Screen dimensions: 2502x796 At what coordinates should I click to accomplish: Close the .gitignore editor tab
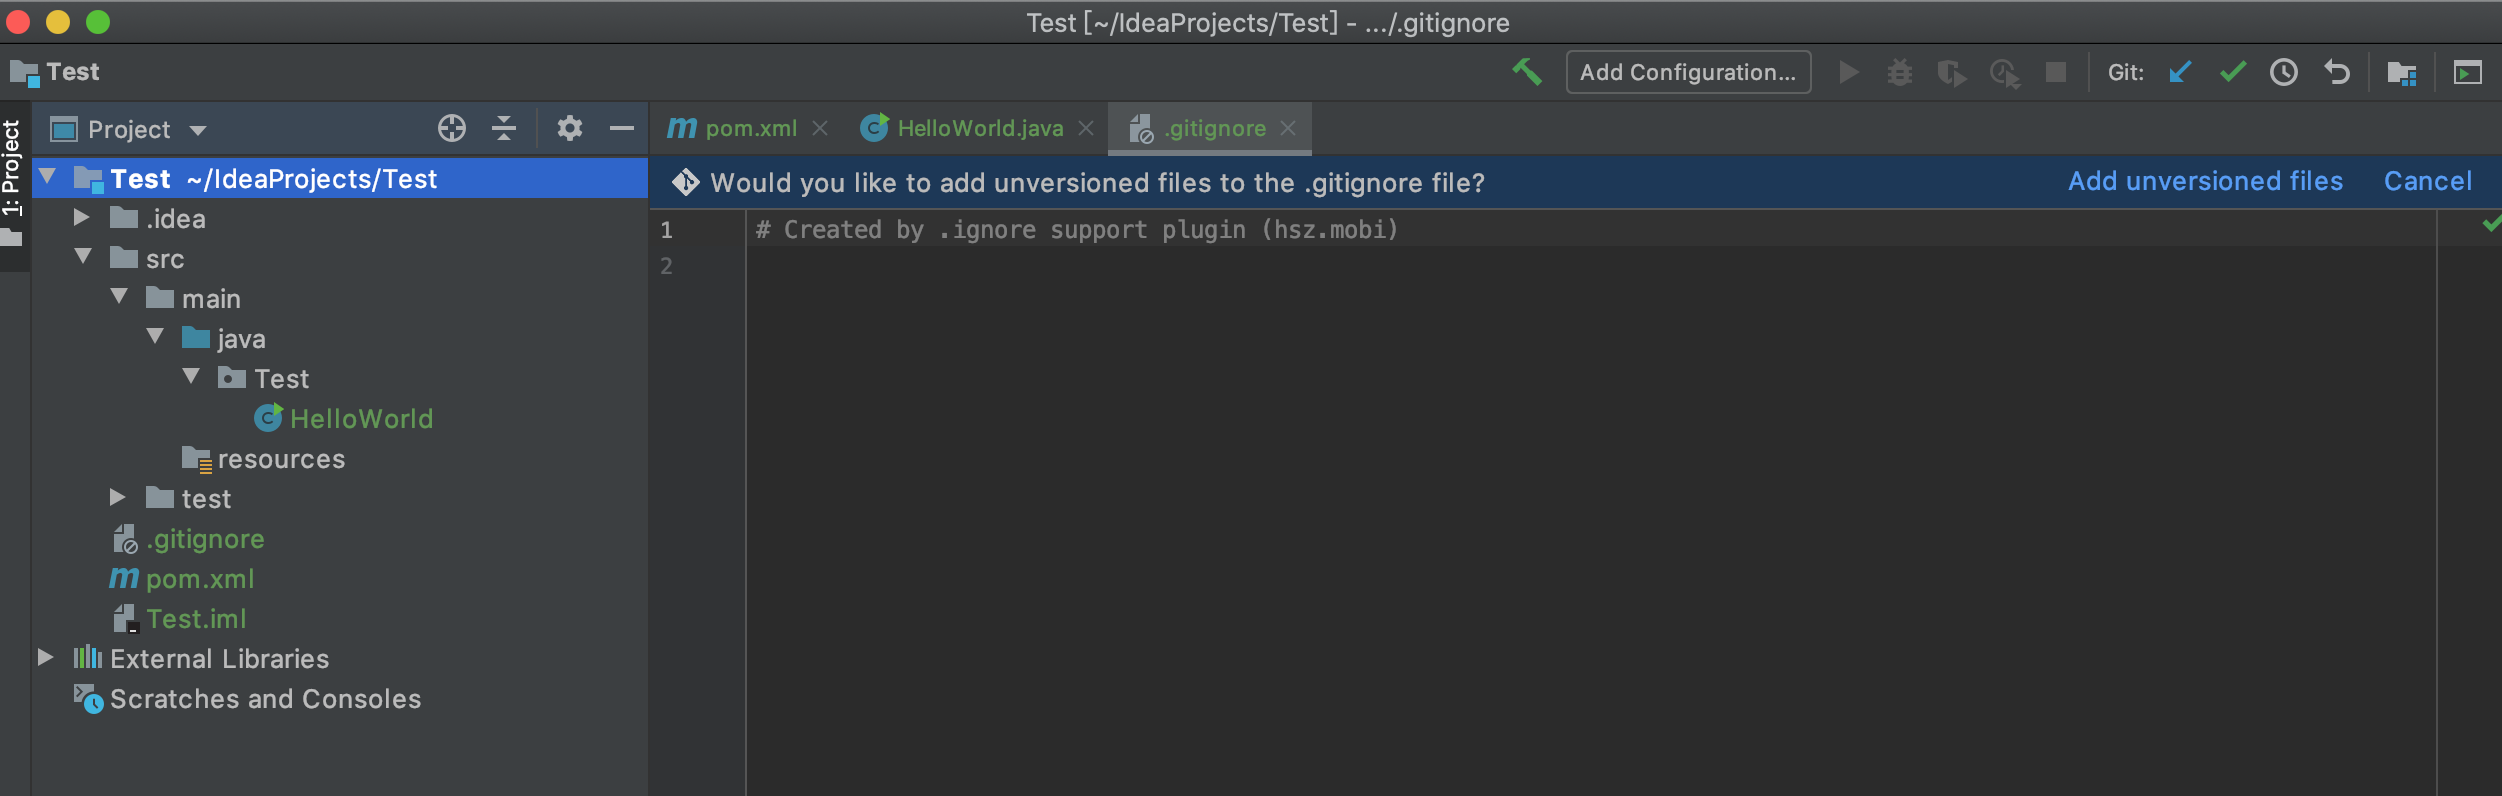point(1288,128)
